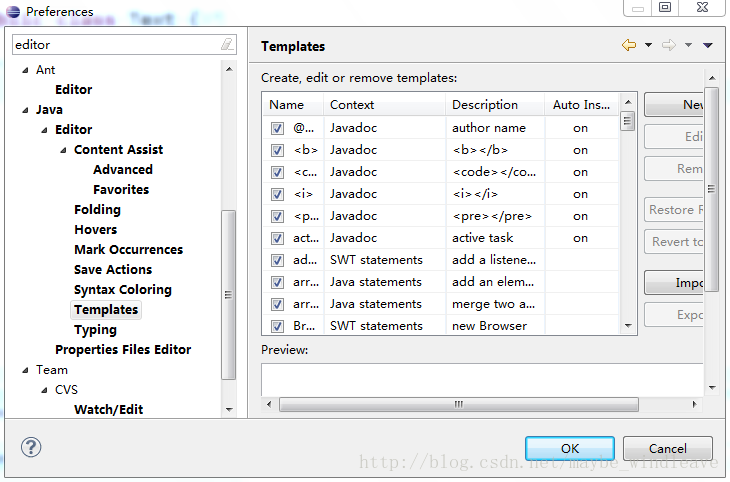The image size is (730, 482).
Task: Click the forward navigation arrow icon
Action: (669, 45)
